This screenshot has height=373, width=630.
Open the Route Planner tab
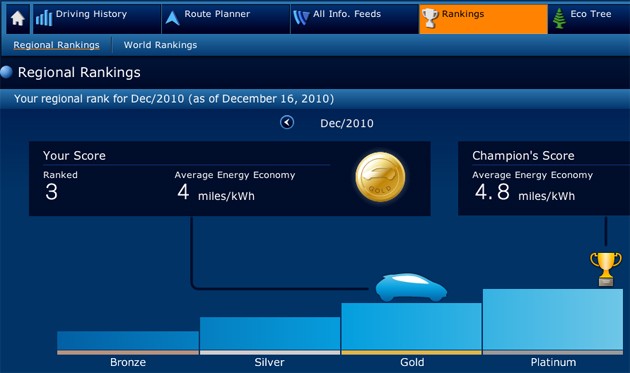pos(226,18)
